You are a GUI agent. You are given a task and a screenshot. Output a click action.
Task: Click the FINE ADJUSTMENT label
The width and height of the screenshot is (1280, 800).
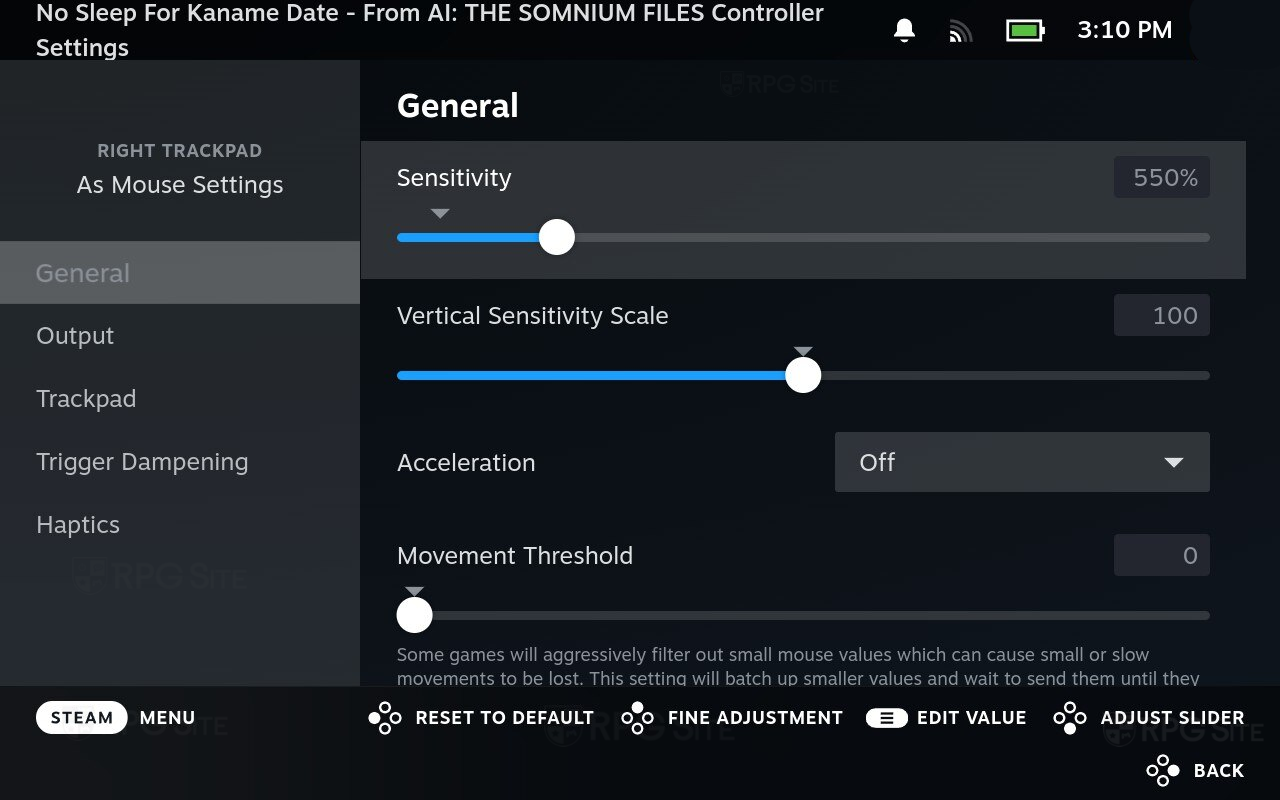pyautogui.click(x=755, y=718)
